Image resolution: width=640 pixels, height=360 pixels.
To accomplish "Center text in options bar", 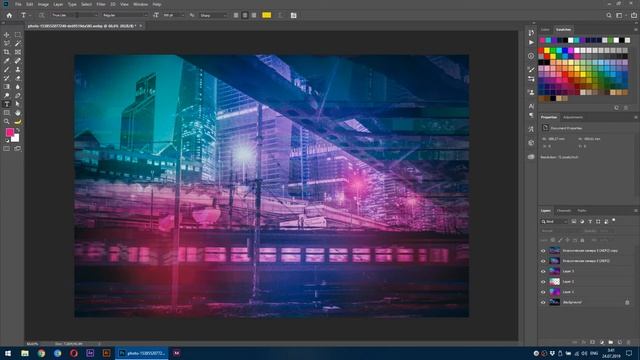I will click(245, 15).
